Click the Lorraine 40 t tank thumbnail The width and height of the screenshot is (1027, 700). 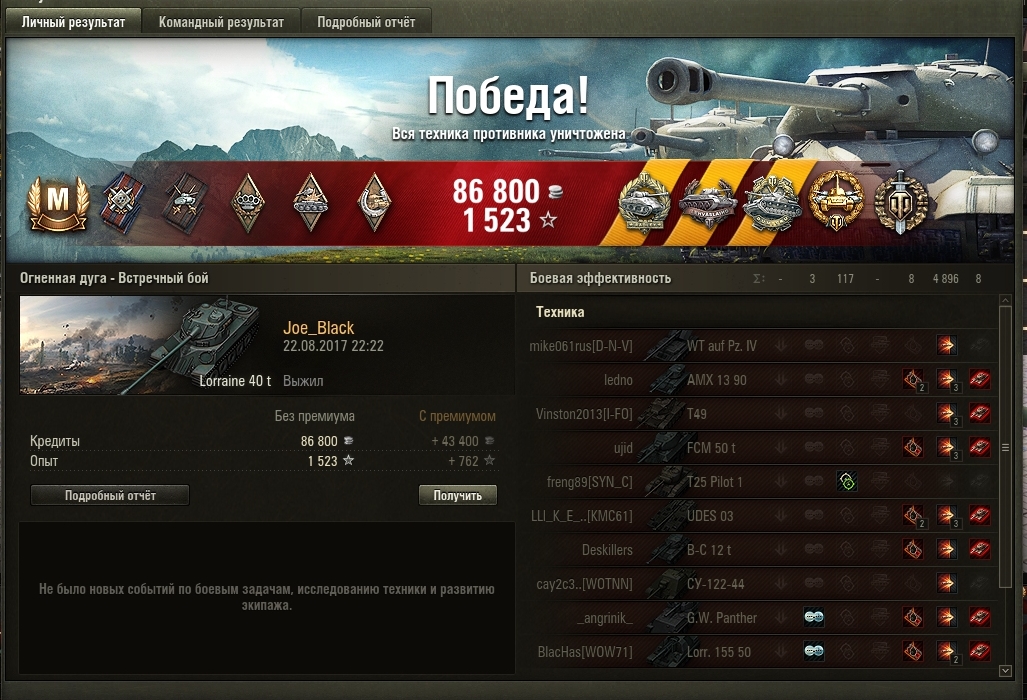(147, 345)
